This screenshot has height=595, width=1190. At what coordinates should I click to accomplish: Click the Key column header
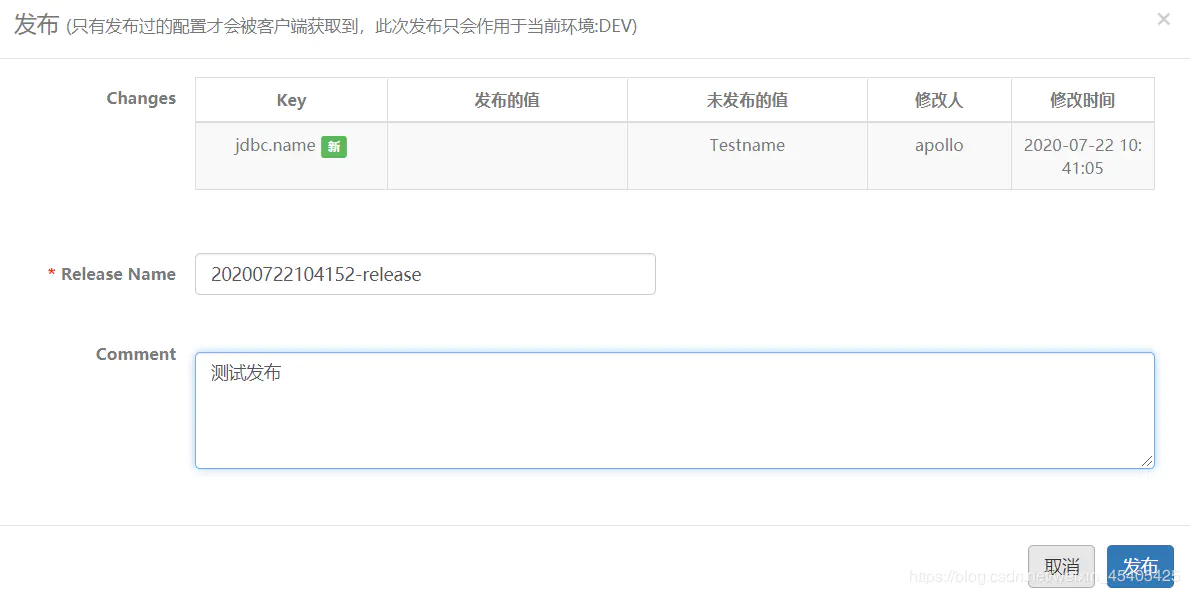tap(291, 100)
